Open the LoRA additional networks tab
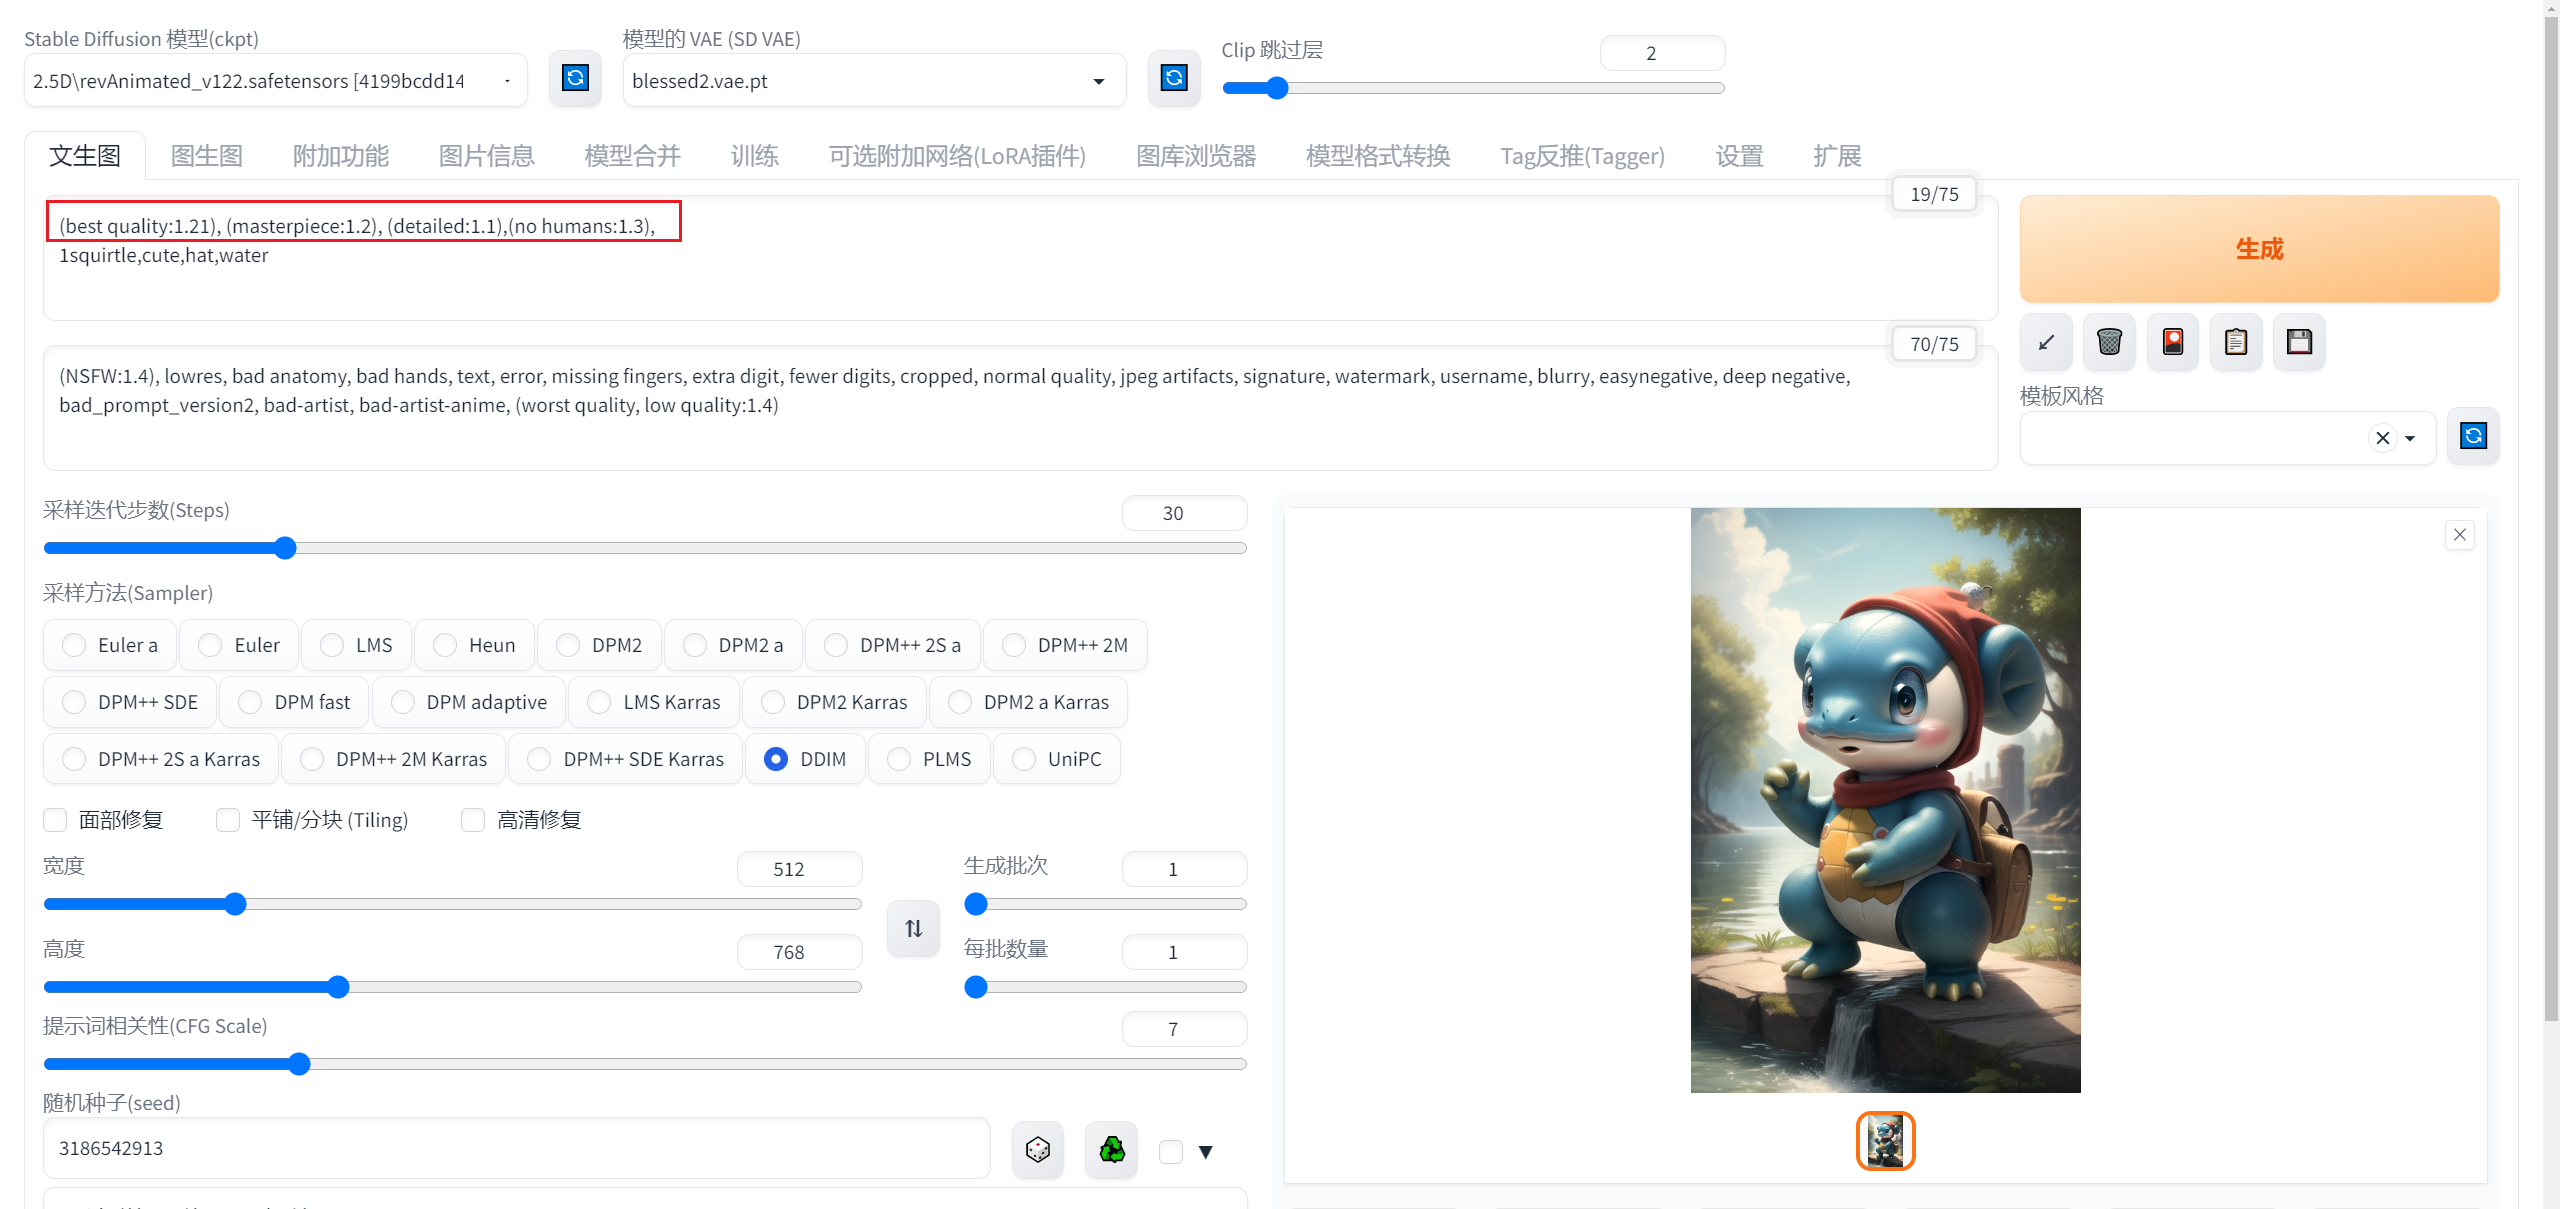 tap(957, 156)
